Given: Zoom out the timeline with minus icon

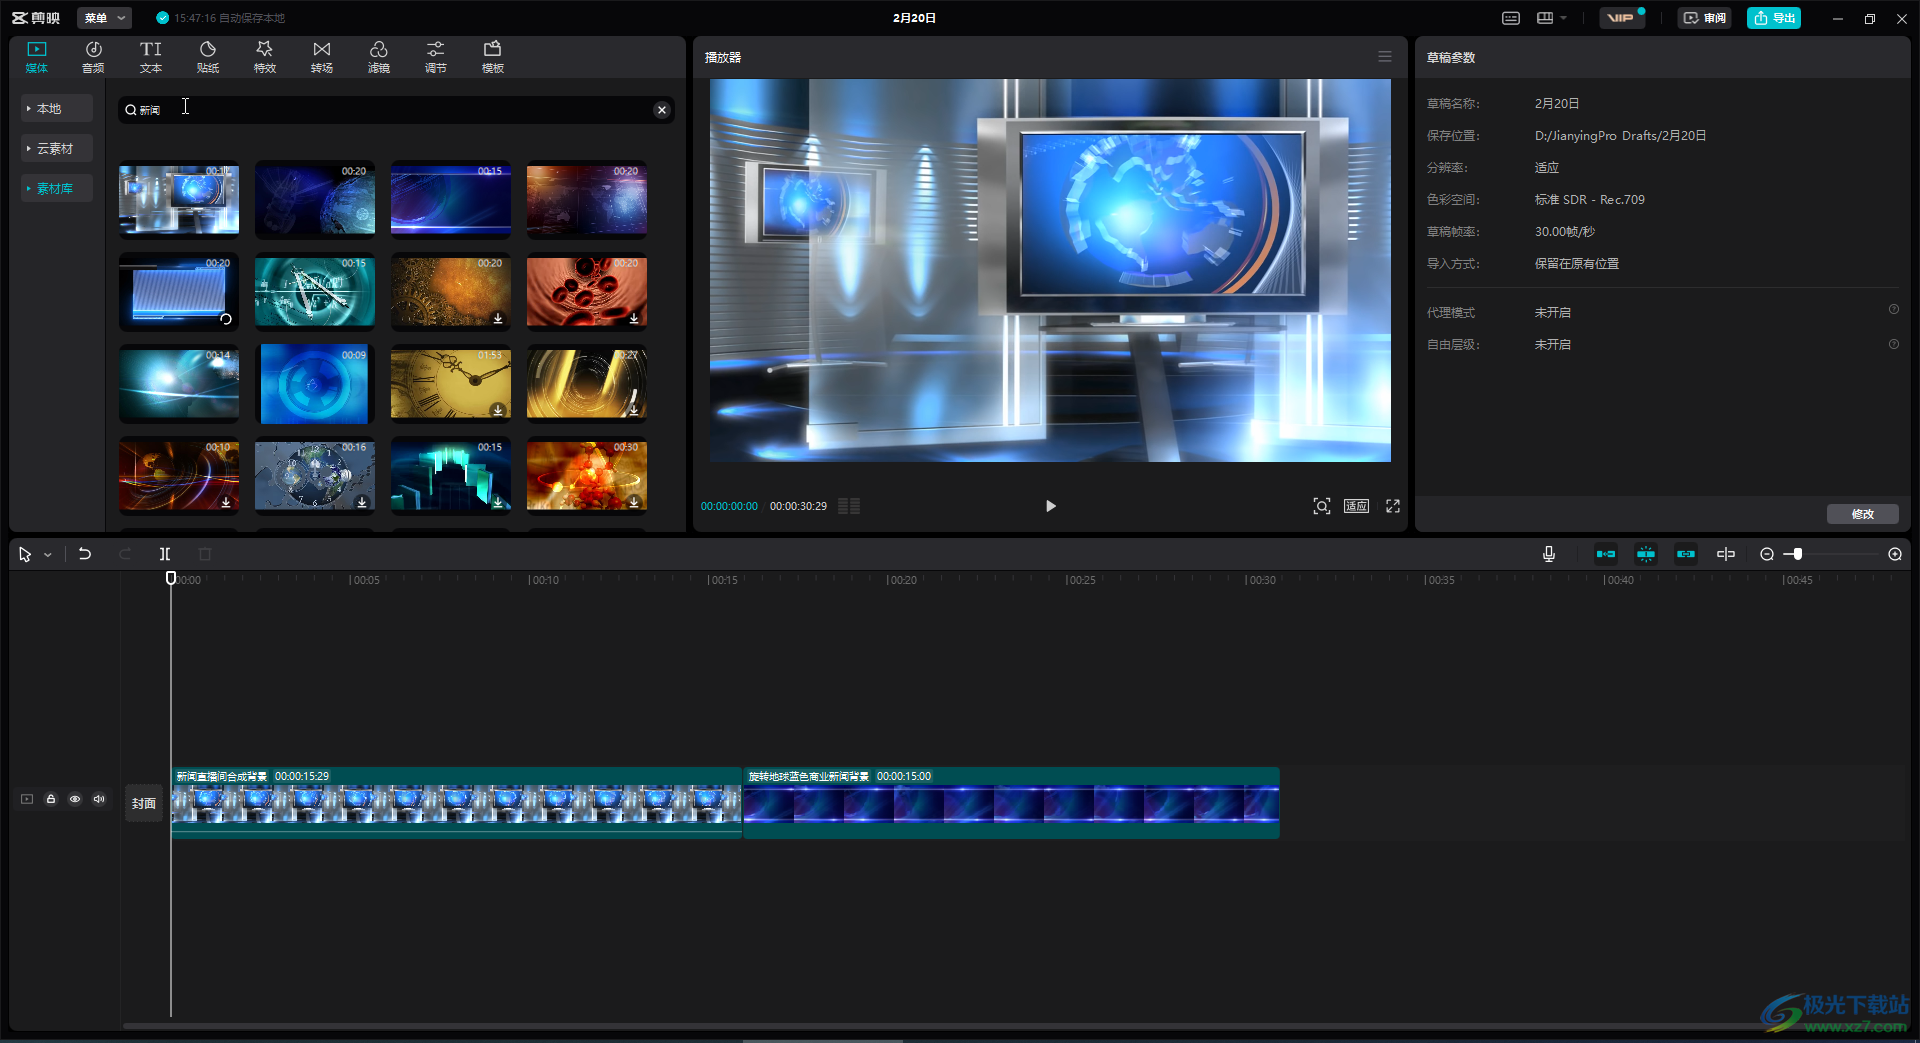Looking at the screenshot, I should coord(1767,554).
